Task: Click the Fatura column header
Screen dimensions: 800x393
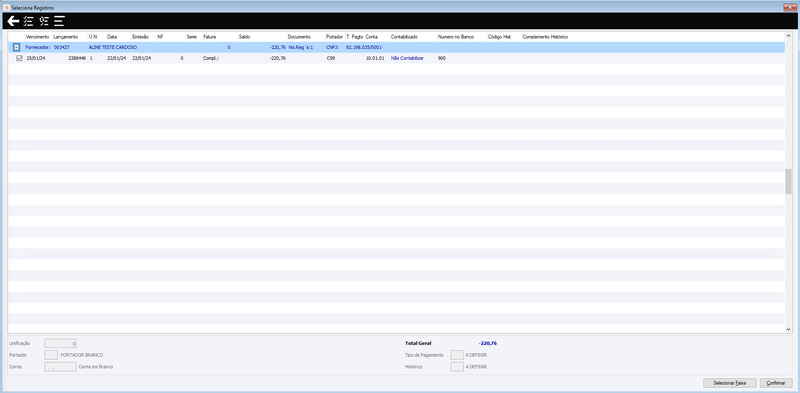Action: (209, 37)
